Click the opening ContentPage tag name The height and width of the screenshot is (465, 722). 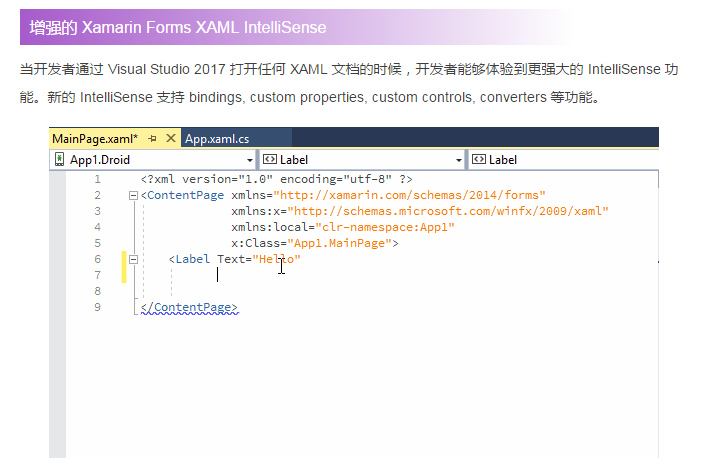click(x=186, y=195)
